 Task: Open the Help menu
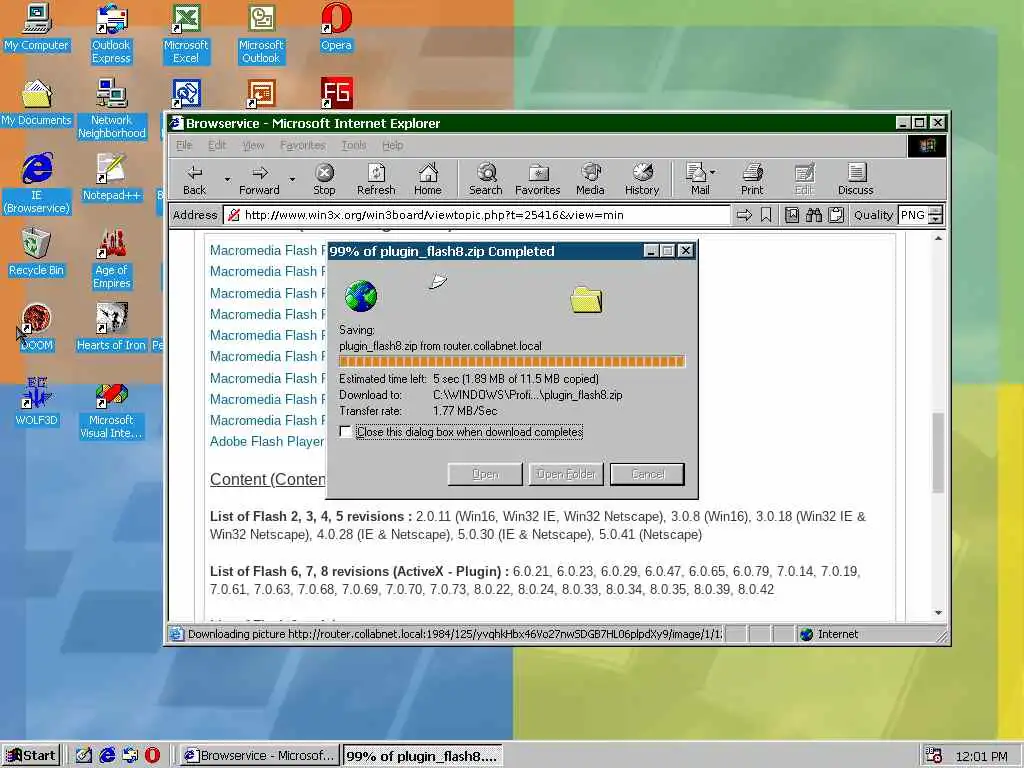click(x=392, y=145)
